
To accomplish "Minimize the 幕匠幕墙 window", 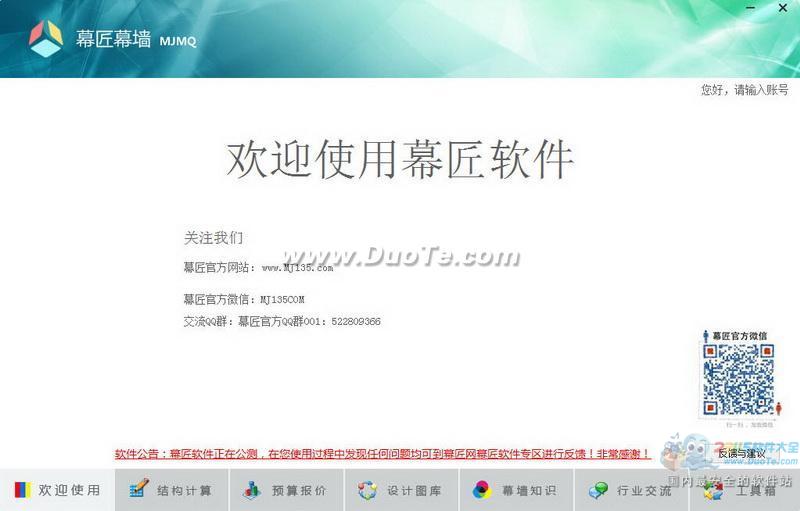I will coord(750,8).
